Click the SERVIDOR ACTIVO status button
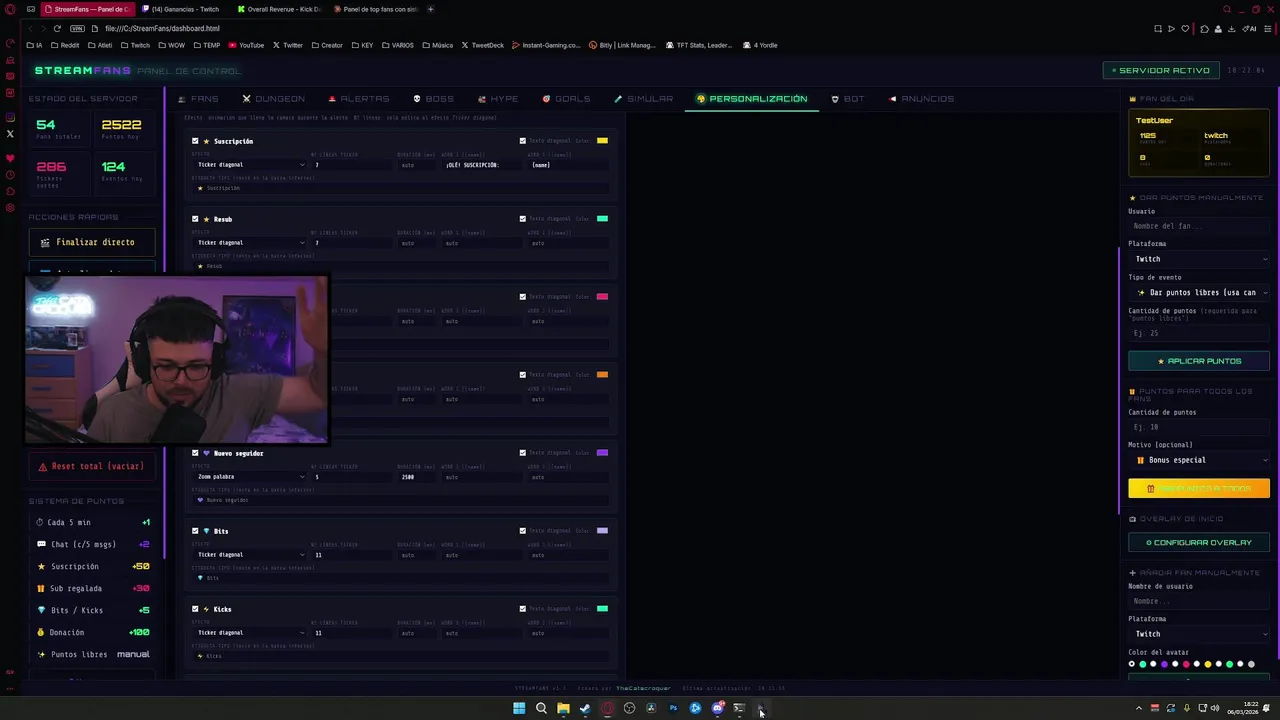The image size is (1280, 720). [x=1159, y=70]
